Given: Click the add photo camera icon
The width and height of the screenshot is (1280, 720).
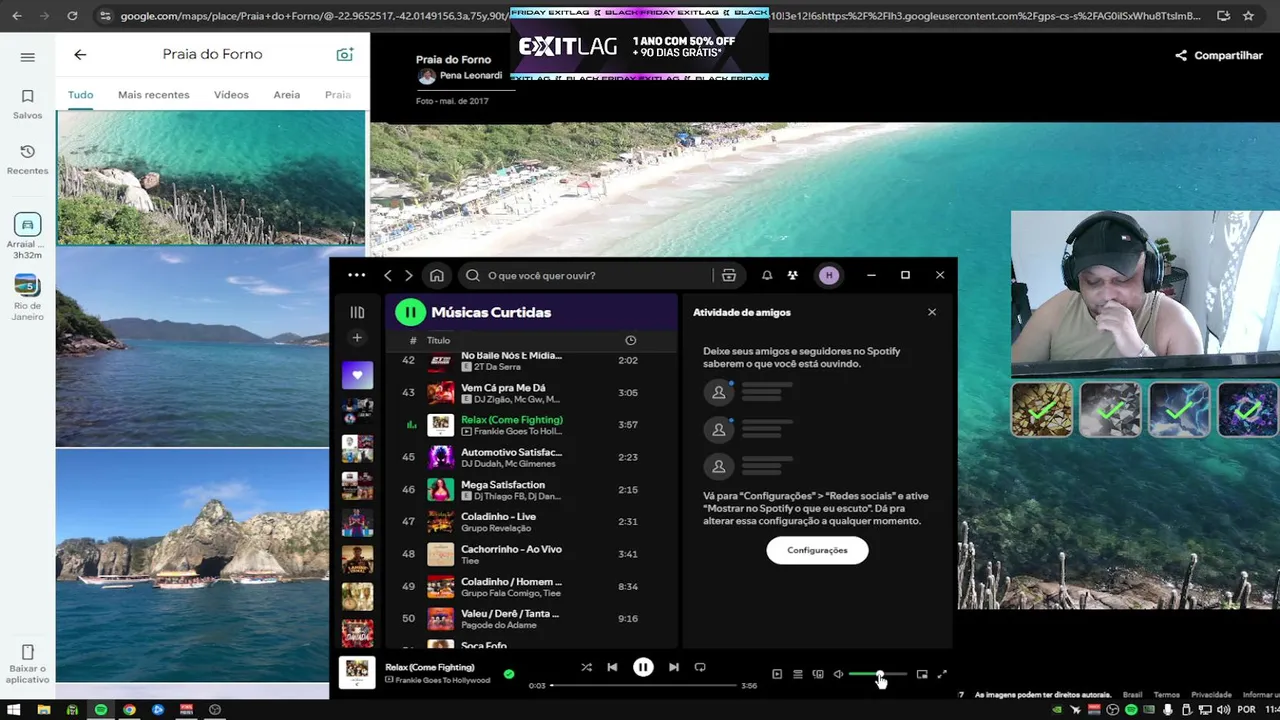Looking at the screenshot, I should click(x=345, y=55).
